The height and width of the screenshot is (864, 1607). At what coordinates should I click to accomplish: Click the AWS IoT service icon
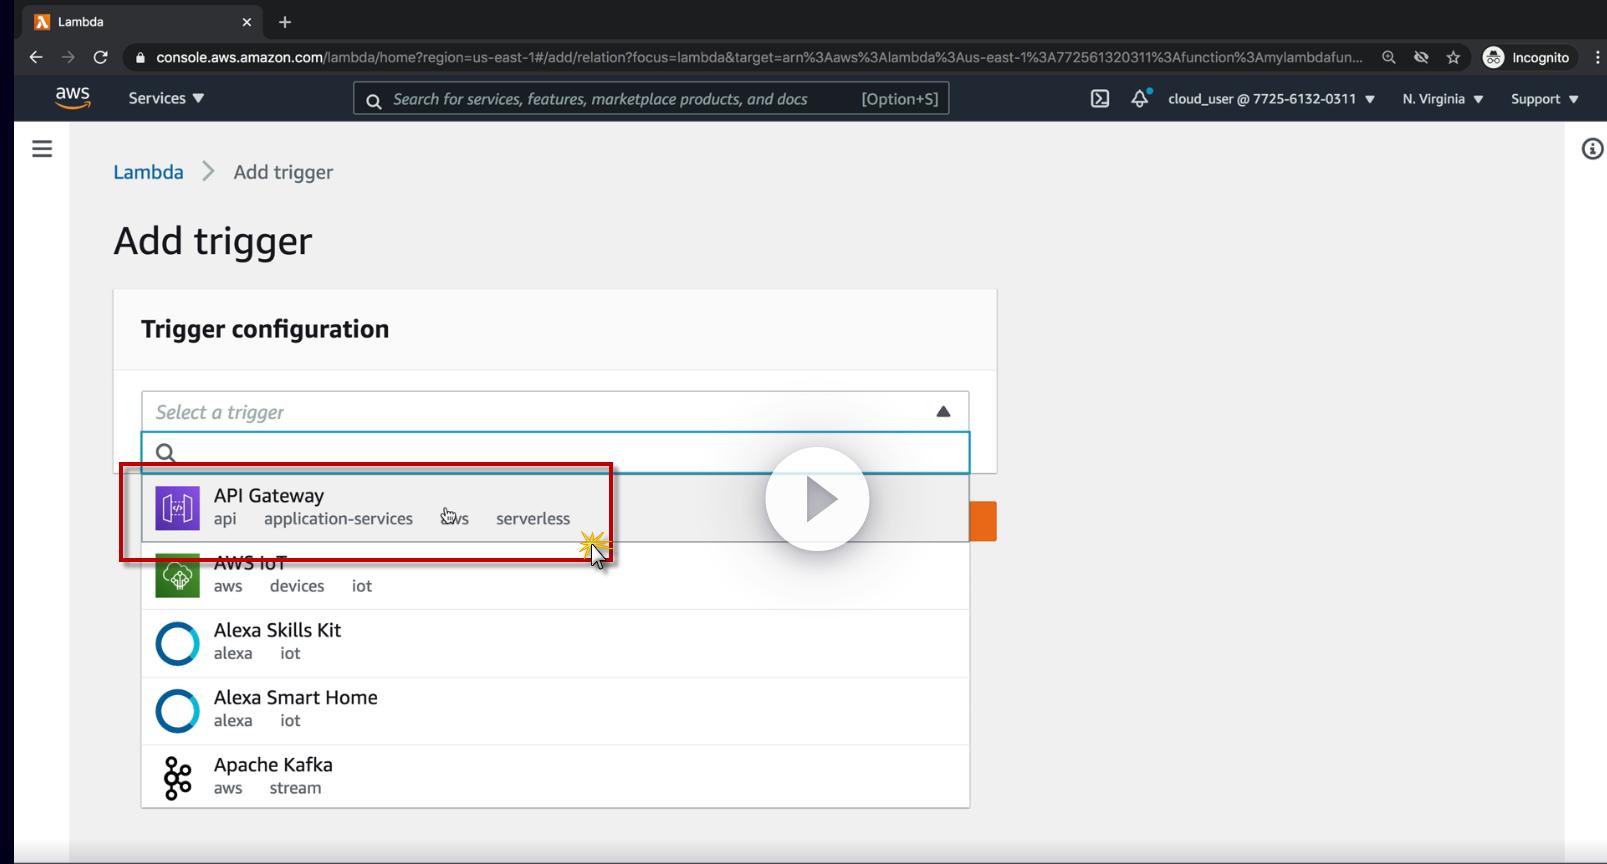pyautogui.click(x=177, y=575)
